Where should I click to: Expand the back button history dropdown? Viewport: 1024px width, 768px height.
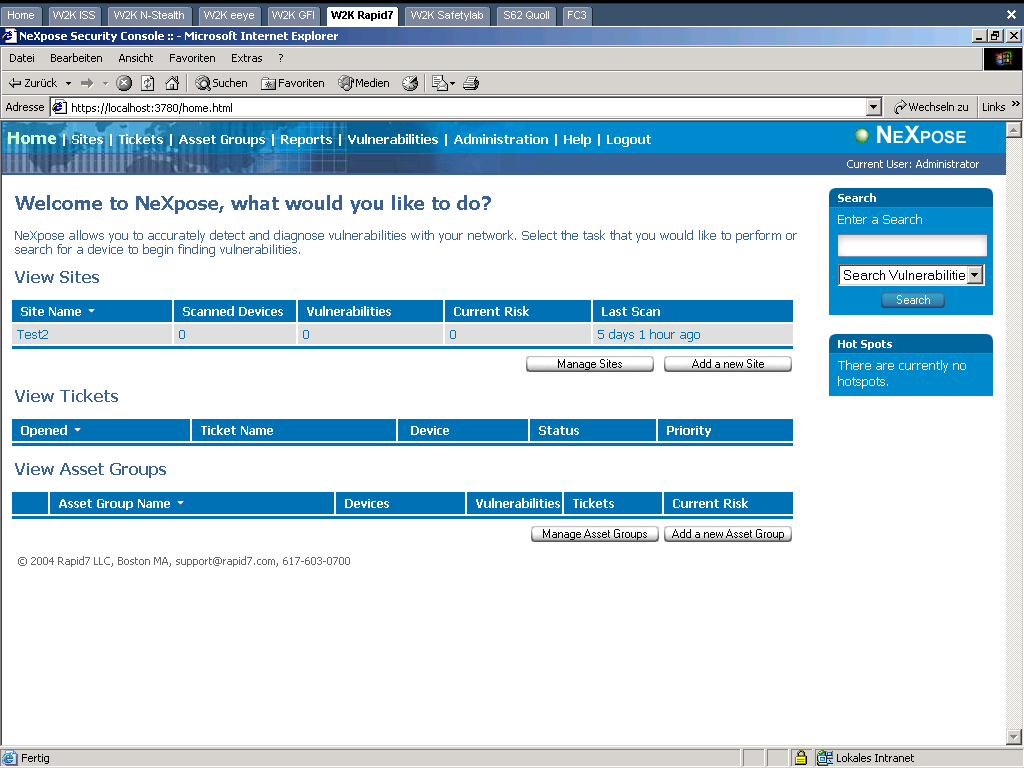tap(68, 84)
